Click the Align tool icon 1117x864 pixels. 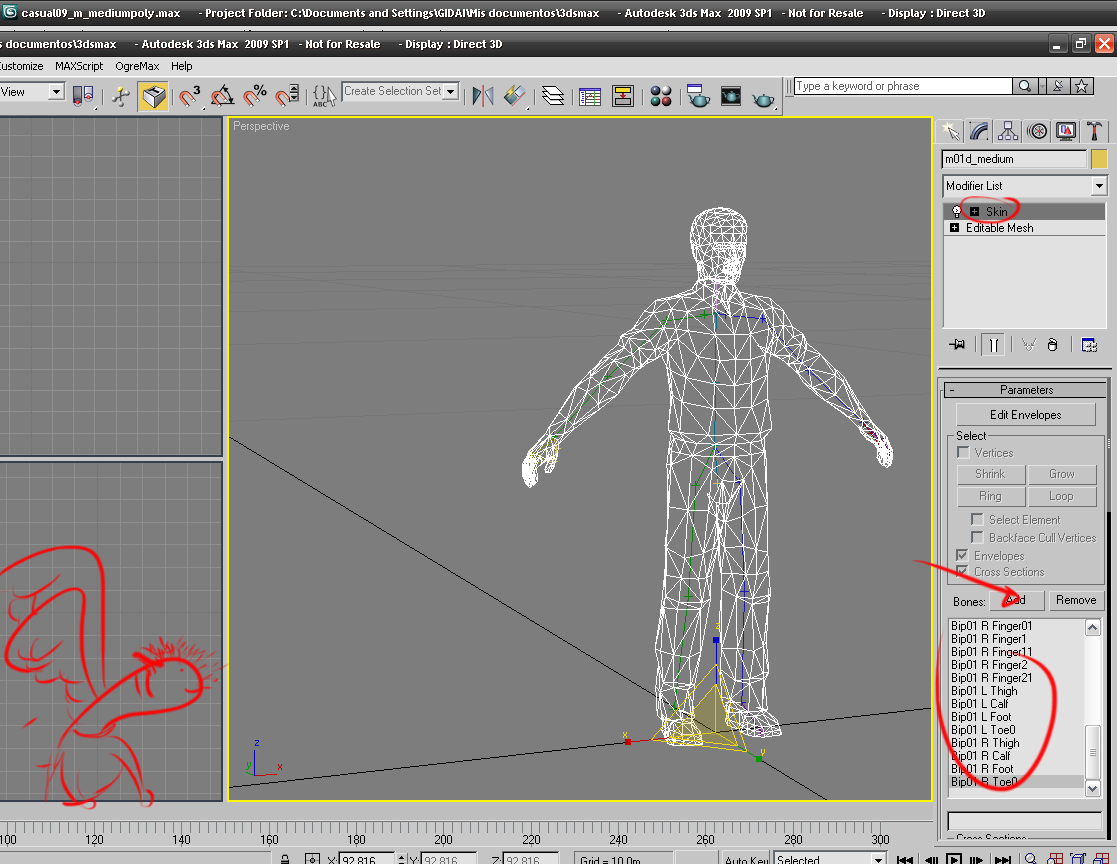[515, 96]
